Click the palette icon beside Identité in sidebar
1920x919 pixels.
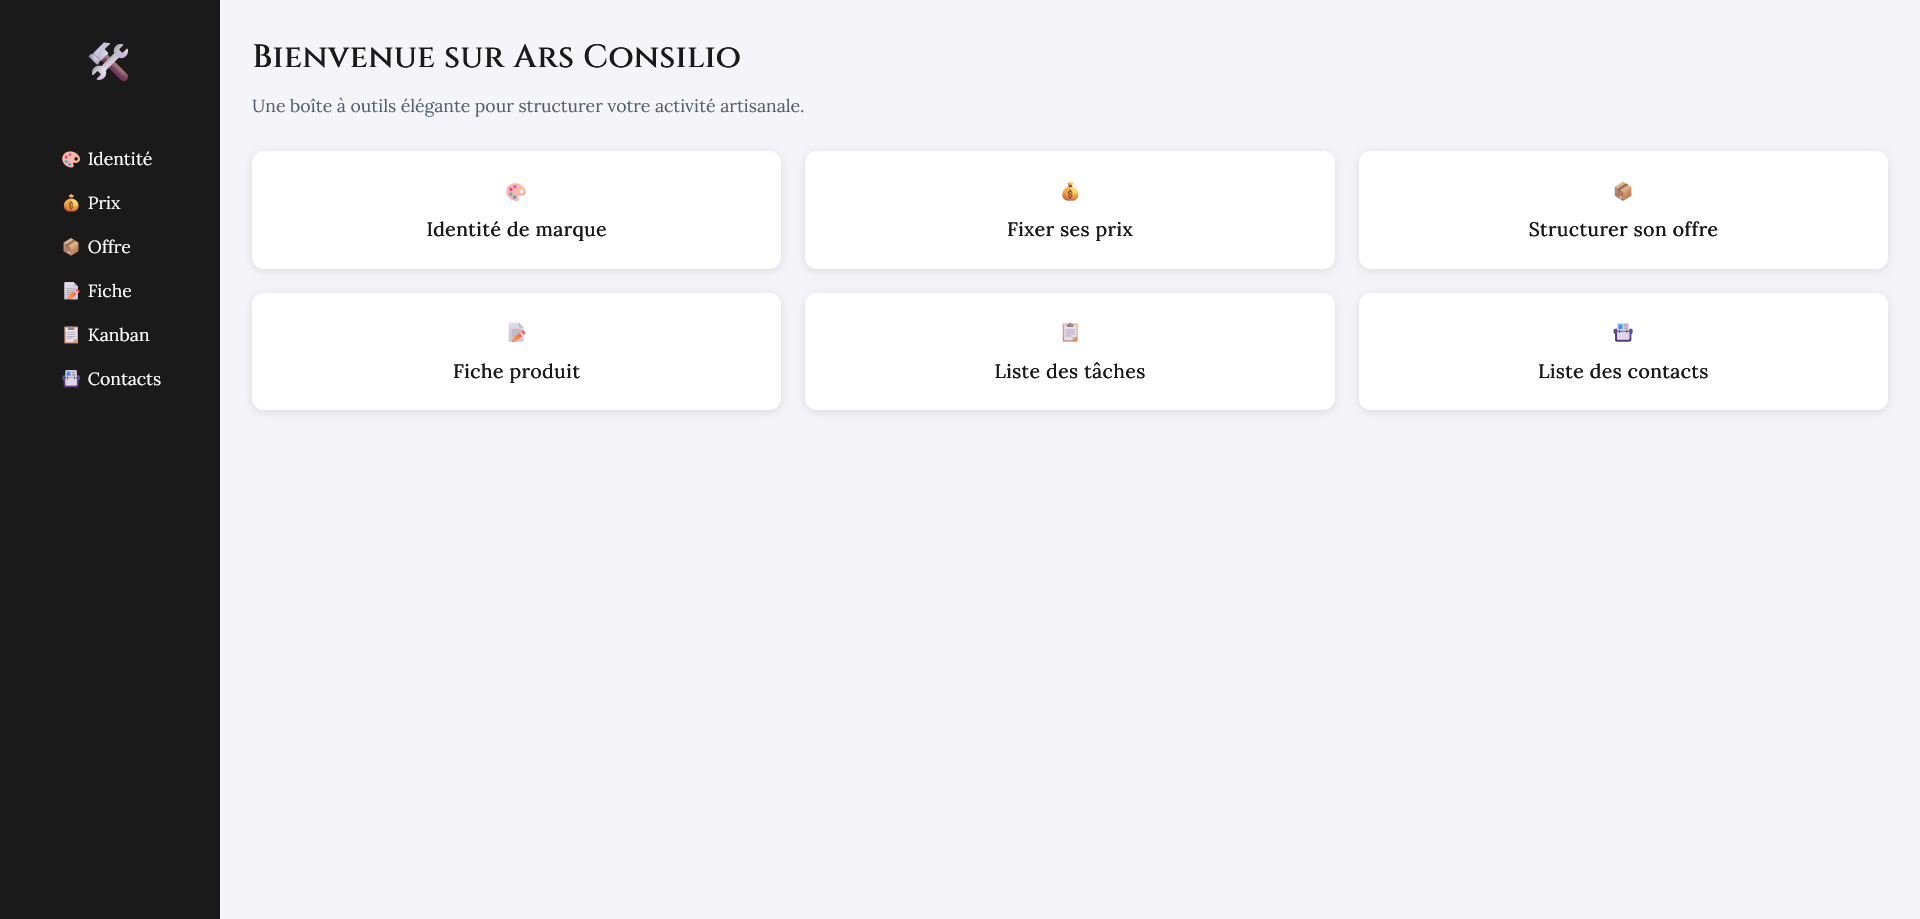tap(71, 159)
